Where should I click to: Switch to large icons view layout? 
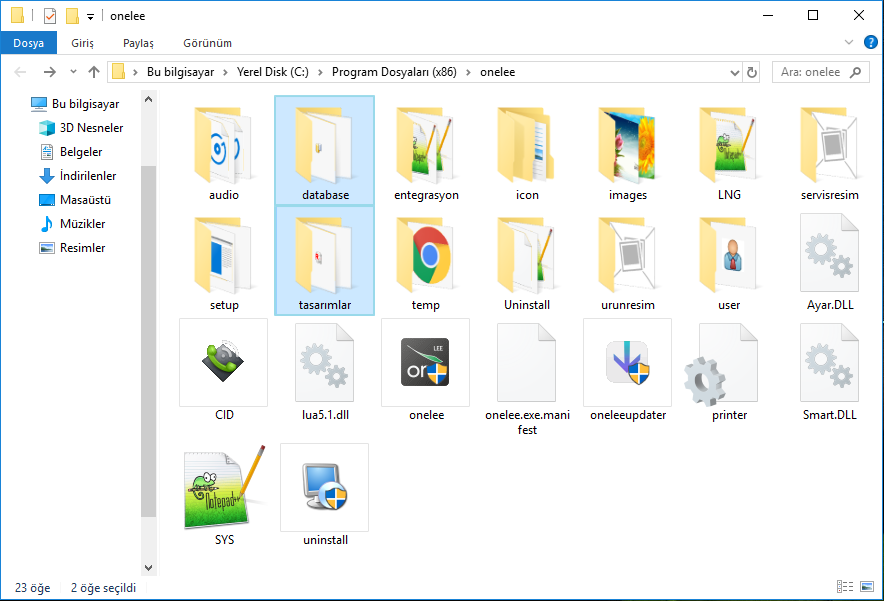pos(867,587)
